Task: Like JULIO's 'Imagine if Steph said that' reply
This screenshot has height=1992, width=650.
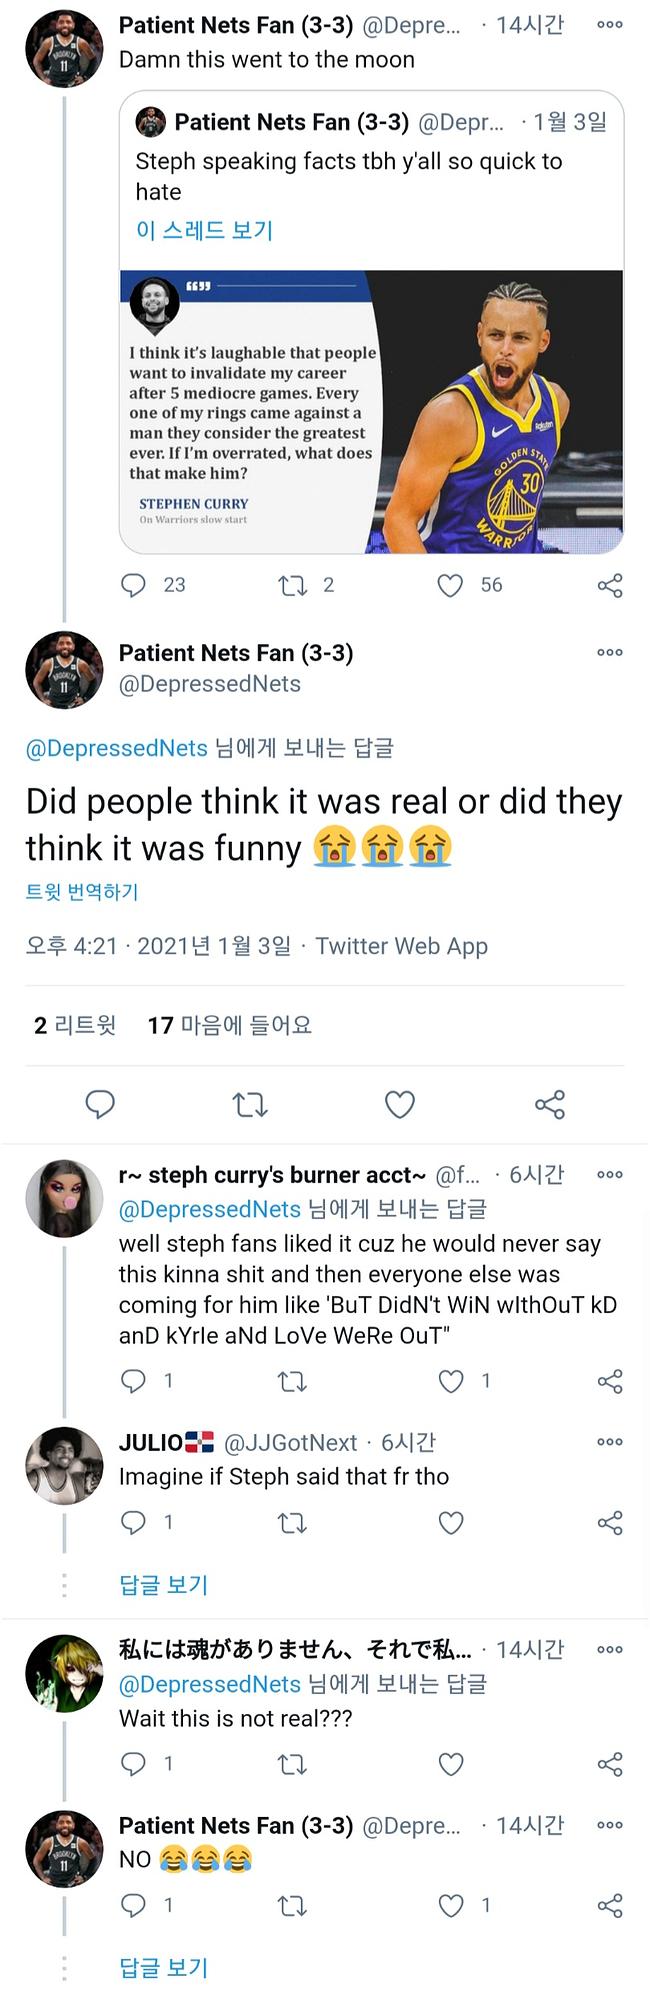Action: click(451, 1523)
